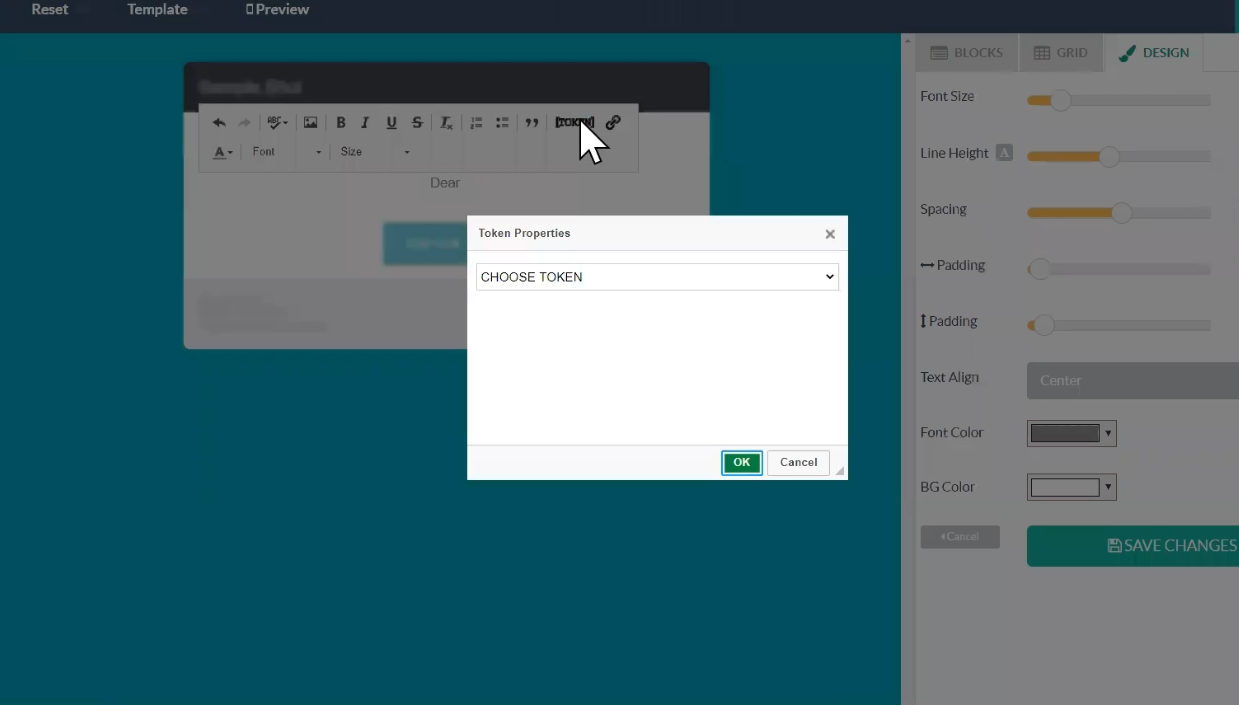
Task: Insert a numbered list
Action: pyautogui.click(x=476, y=123)
